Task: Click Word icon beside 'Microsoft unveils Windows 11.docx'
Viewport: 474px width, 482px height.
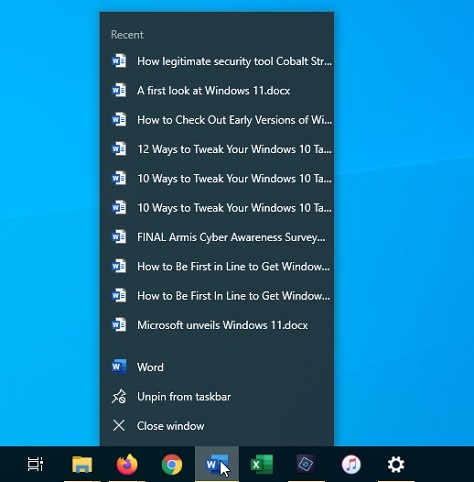Action: 119,325
